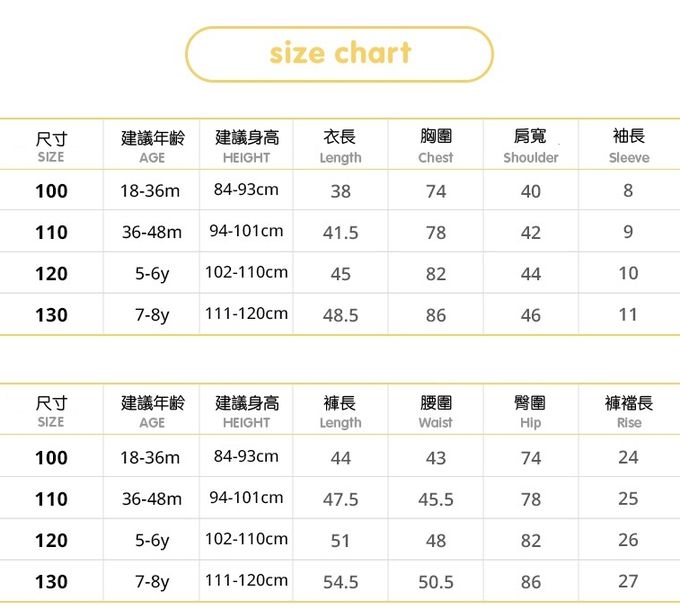680x609 pixels.
Task: Click the 45.5 waist value
Action: click(435, 499)
